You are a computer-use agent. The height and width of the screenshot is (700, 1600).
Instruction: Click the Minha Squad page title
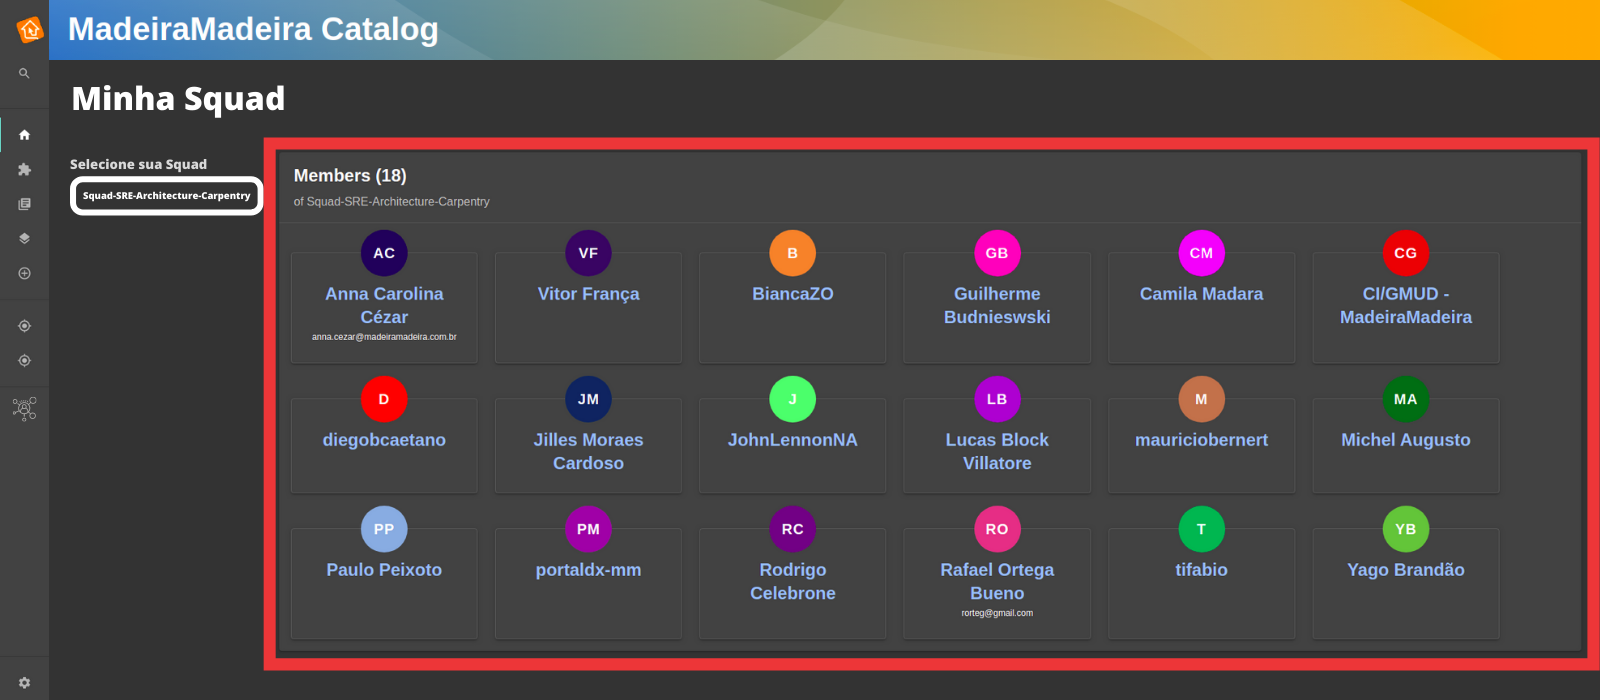178,98
